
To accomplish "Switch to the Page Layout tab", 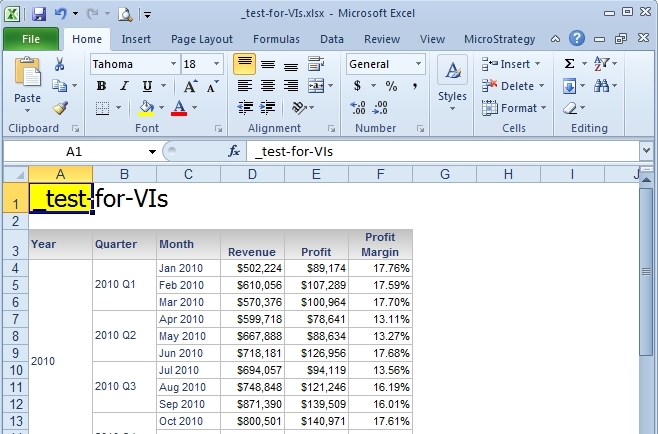I will click(202, 39).
